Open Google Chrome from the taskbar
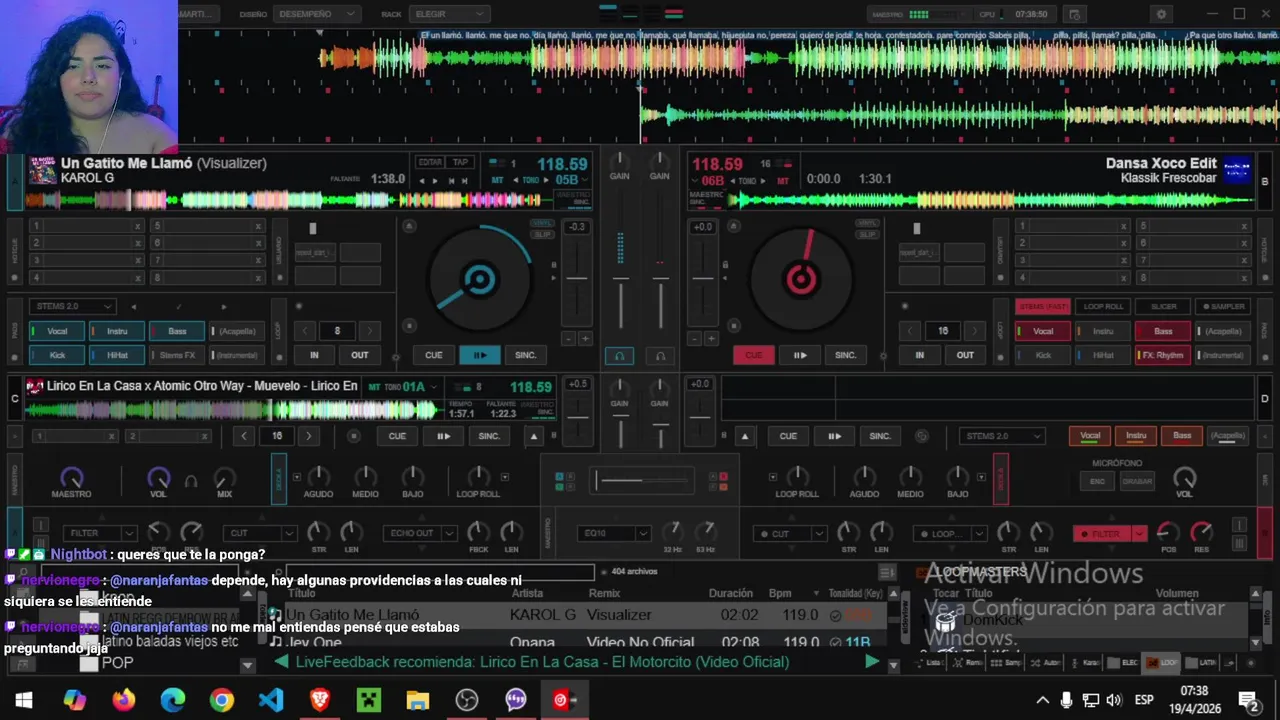 point(222,700)
